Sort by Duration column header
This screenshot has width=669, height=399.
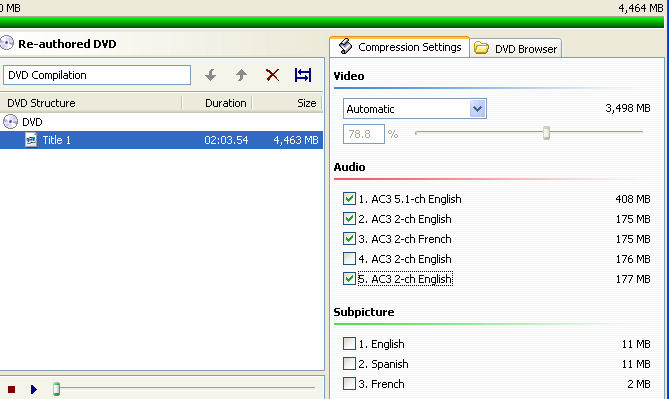point(217,103)
